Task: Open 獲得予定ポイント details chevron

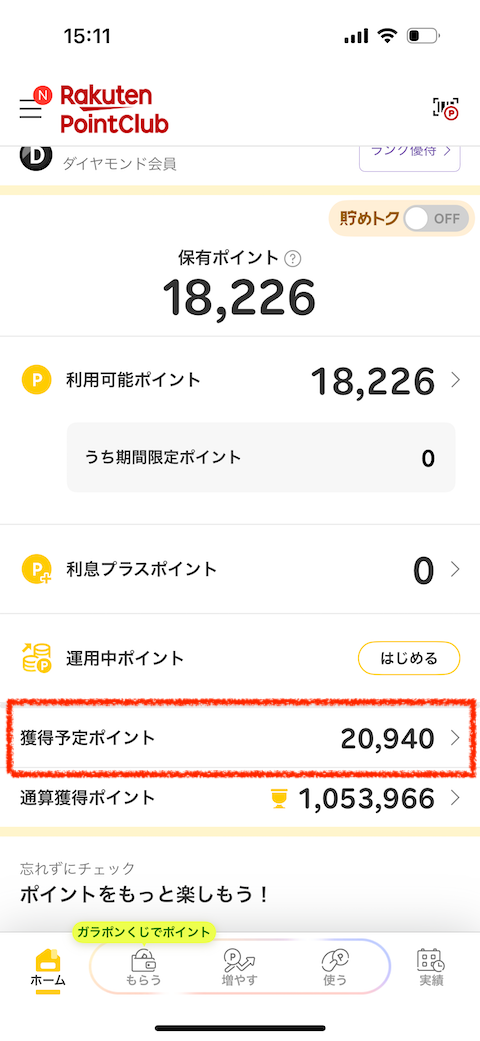Action: point(455,738)
